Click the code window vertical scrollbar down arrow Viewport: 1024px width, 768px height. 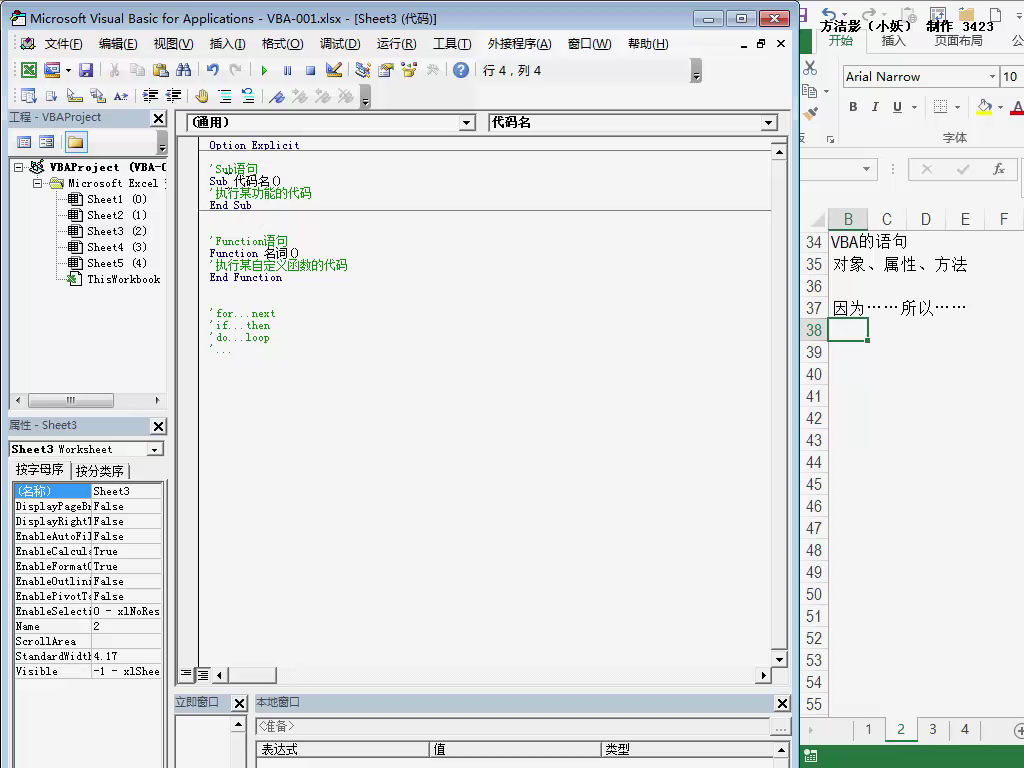point(778,659)
